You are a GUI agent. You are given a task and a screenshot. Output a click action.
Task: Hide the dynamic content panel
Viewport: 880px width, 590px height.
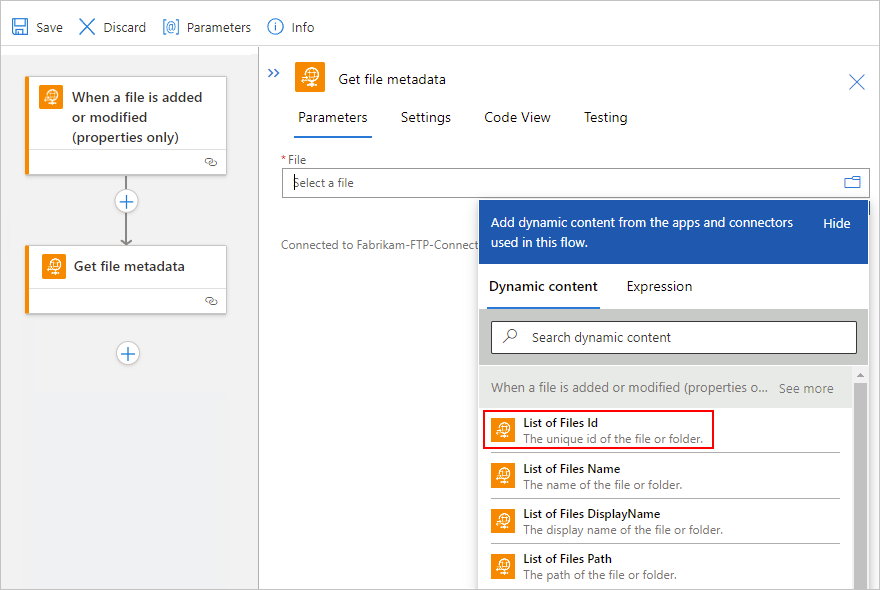836,223
